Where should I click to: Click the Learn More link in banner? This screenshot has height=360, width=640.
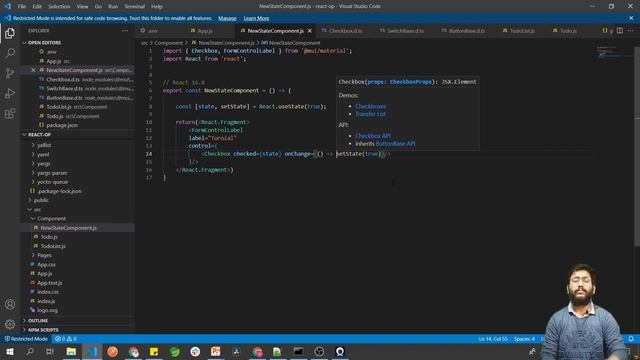click(256, 18)
